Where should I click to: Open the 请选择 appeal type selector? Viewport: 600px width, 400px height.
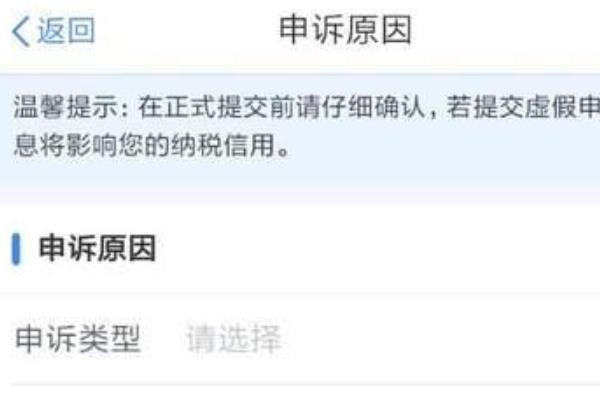234,339
